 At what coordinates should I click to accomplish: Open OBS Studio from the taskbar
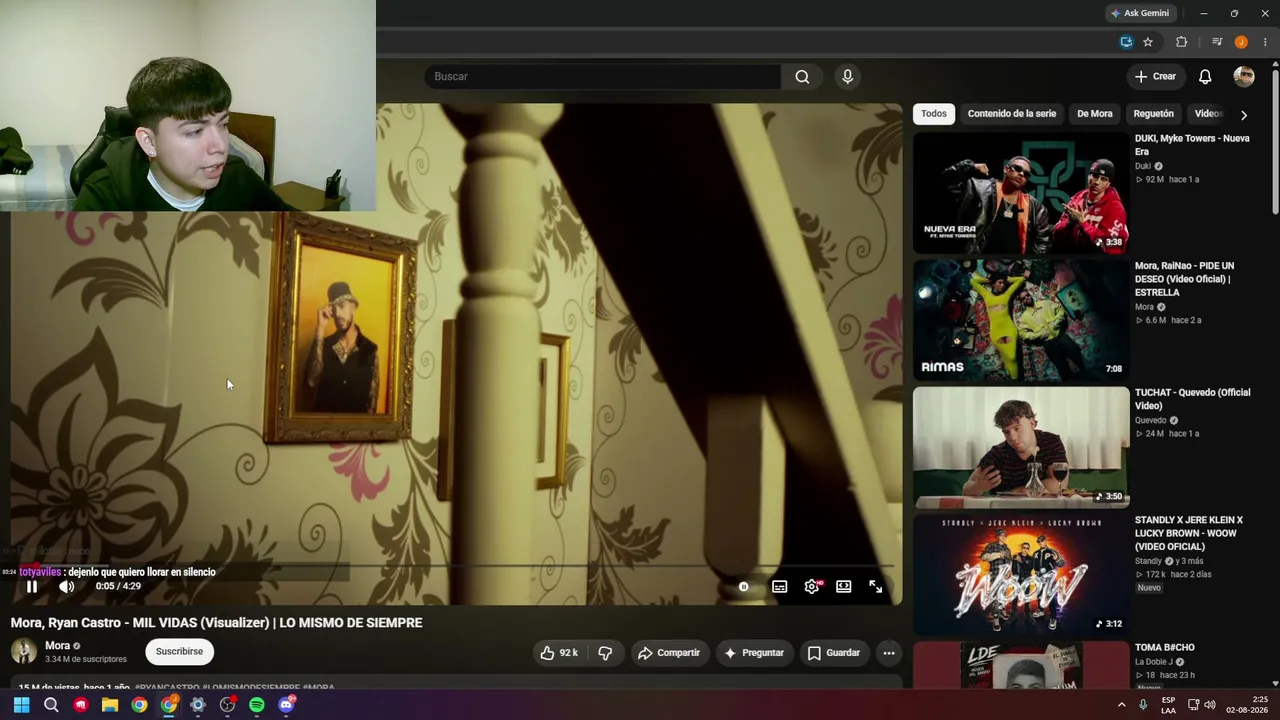click(228, 705)
